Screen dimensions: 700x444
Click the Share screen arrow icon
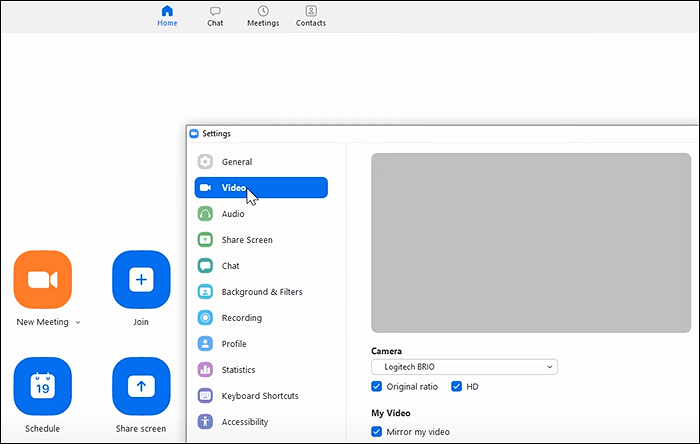pos(141,385)
